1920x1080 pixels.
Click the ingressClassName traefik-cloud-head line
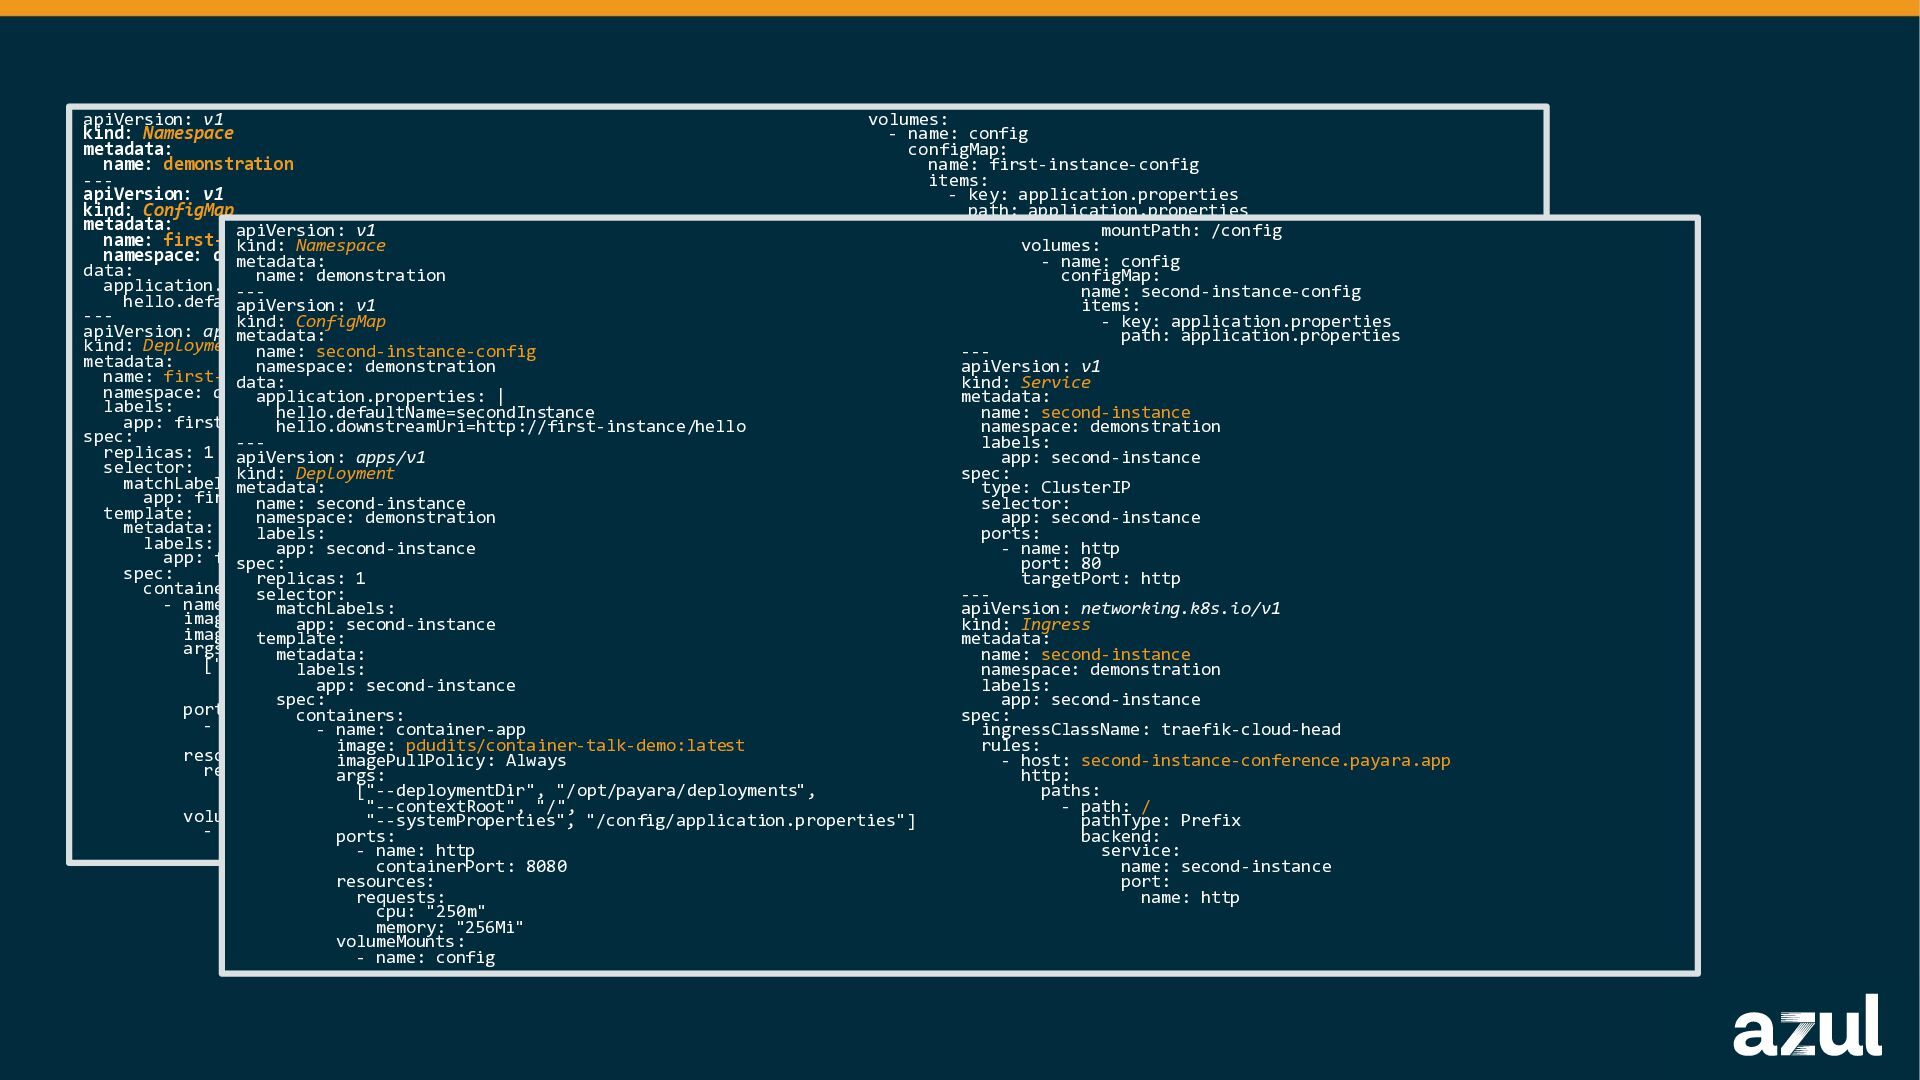click(1160, 730)
